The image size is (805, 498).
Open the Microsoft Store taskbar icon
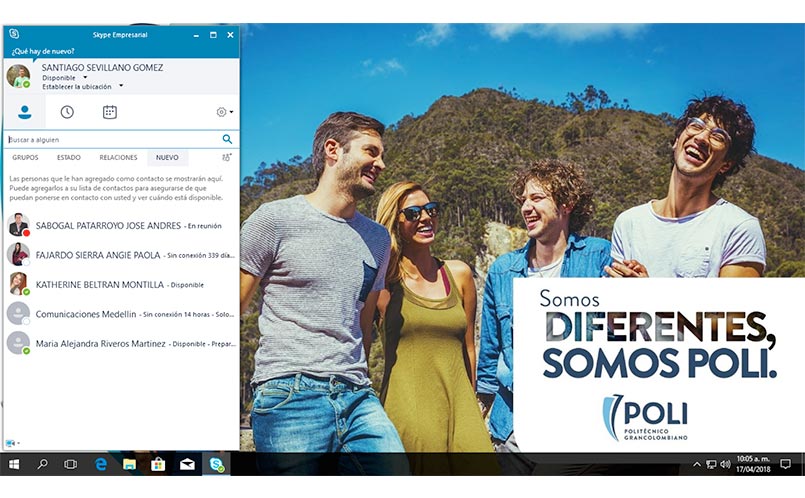click(157, 464)
